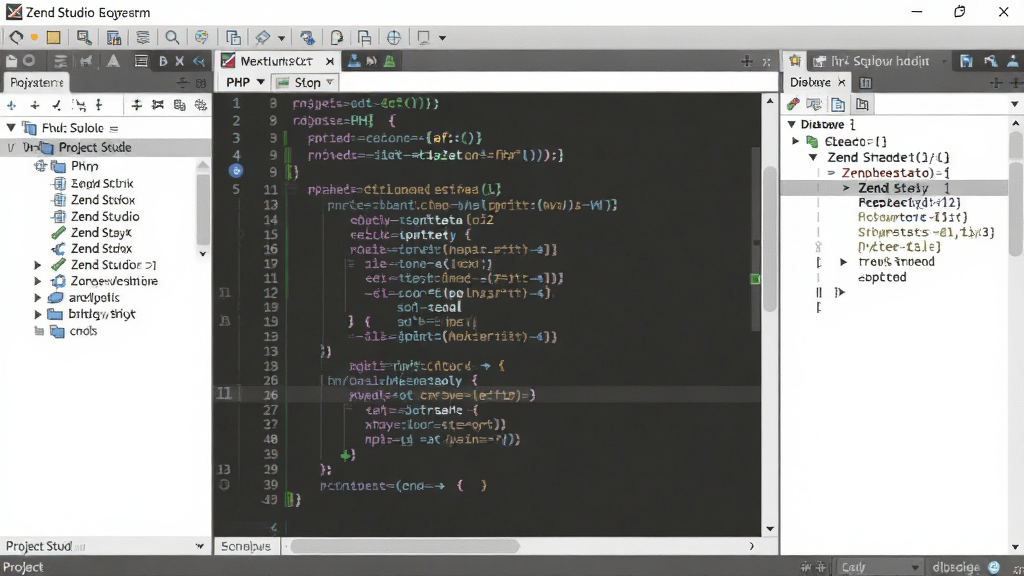
Task: Click the double left chevron icon above project panel
Action: (199, 61)
